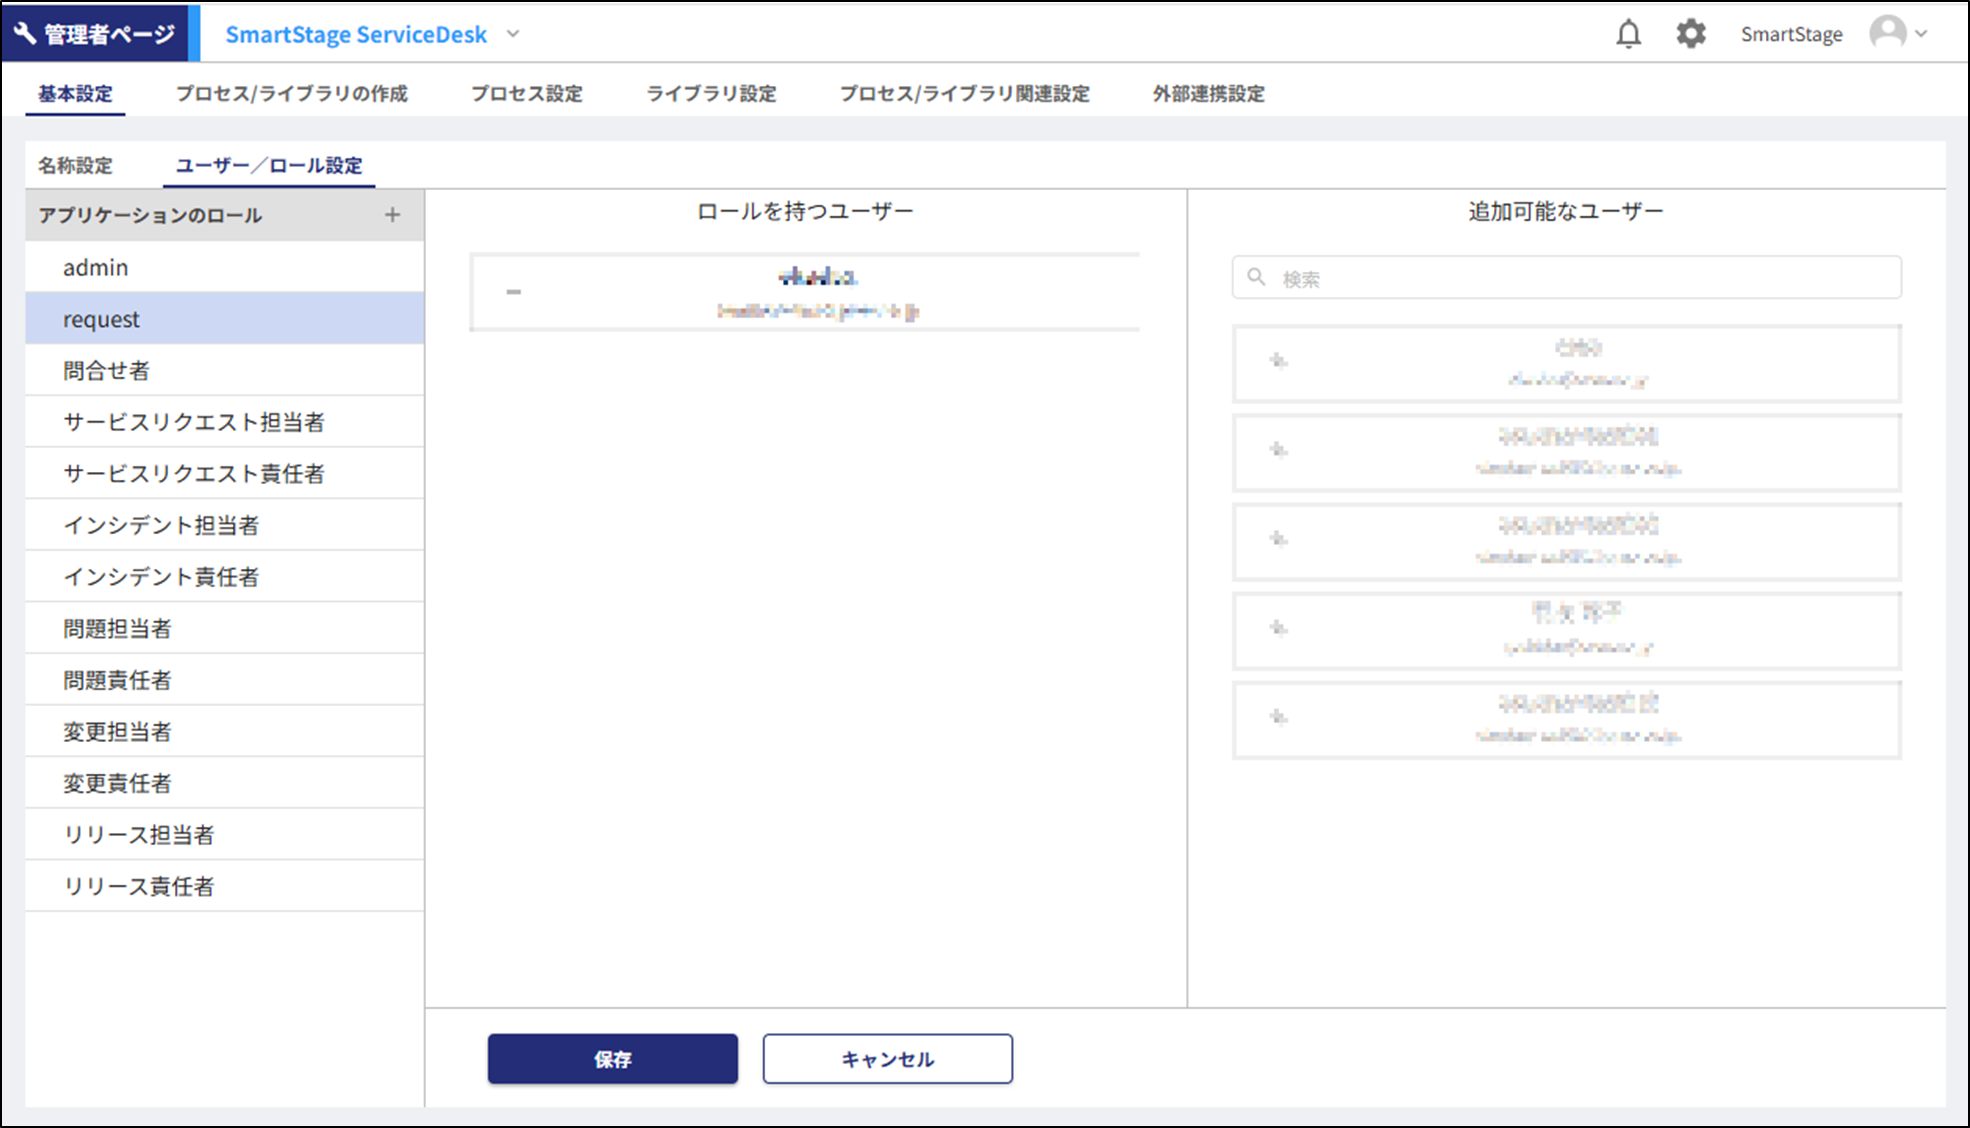Switch to 名称設定 sub-tab
The width and height of the screenshot is (1970, 1128).
point(75,166)
